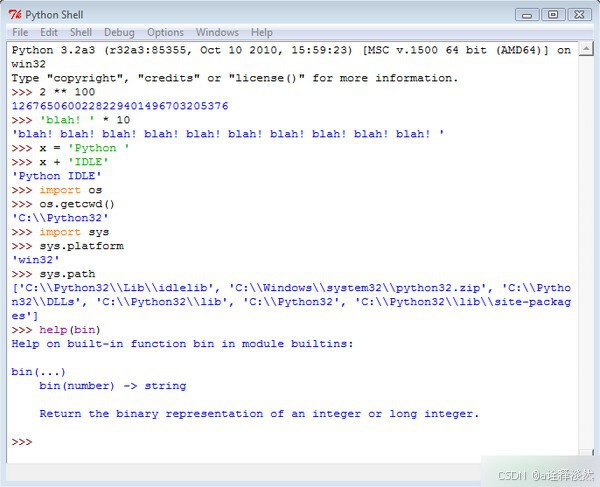Open the Options menu
600x487 pixels.
click(x=165, y=33)
